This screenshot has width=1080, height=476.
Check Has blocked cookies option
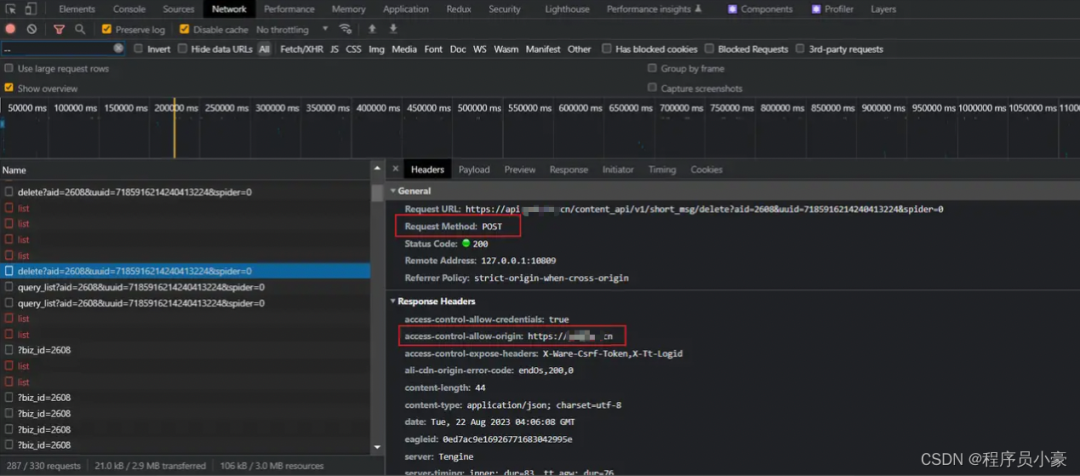click(607, 48)
